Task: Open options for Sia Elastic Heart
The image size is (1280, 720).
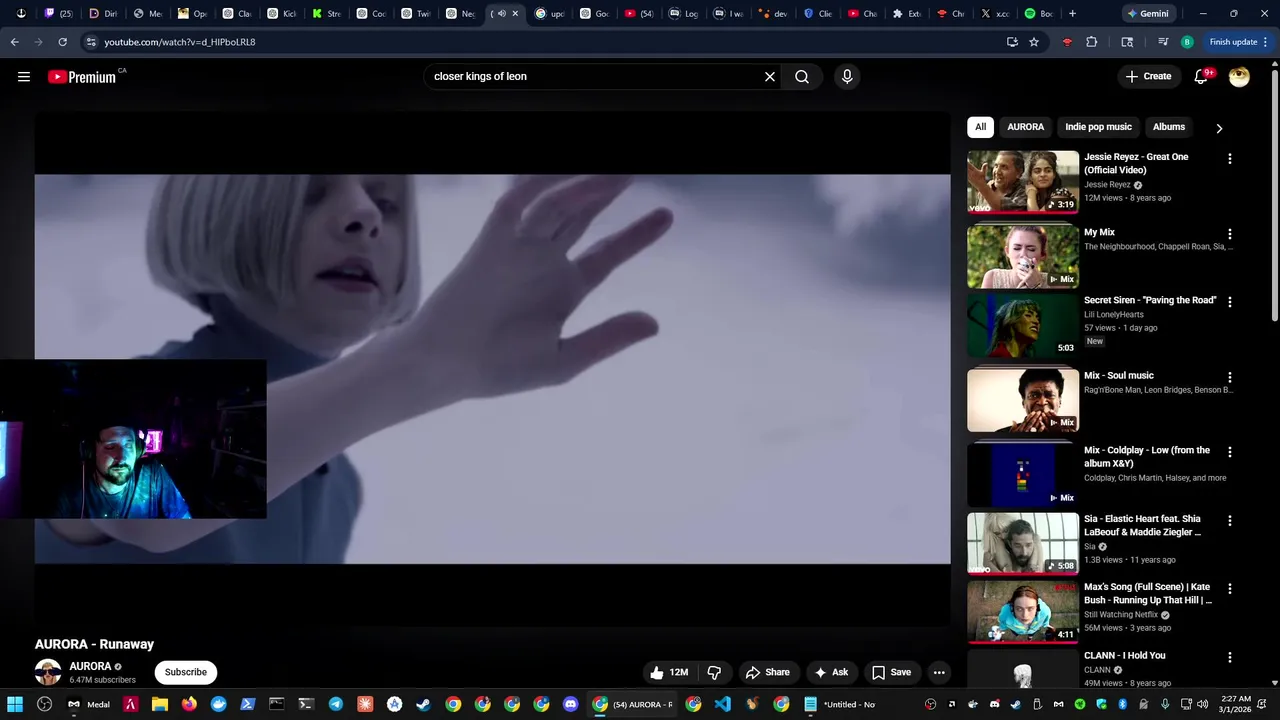Action: click(x=1230, y=521)
